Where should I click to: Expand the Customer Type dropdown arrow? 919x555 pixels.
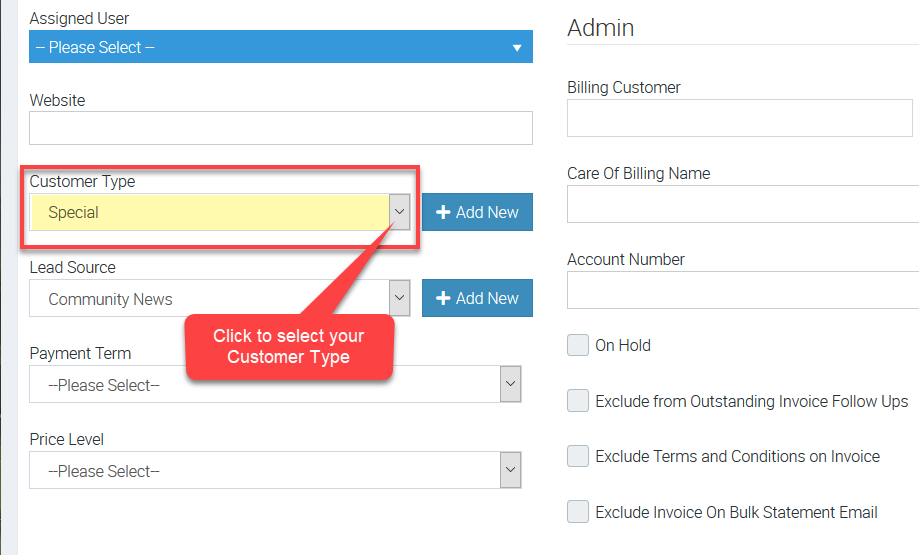click(x=400, y=212)
